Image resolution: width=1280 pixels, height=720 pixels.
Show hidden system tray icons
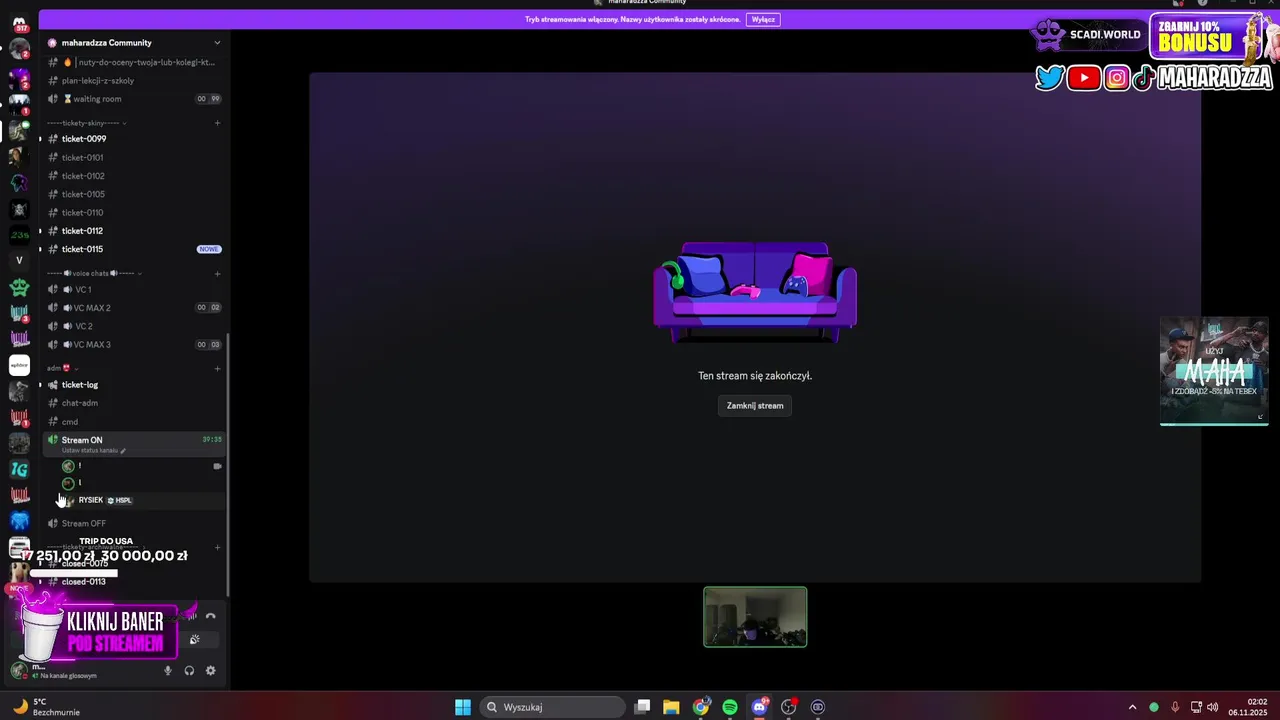[1132, 707]
